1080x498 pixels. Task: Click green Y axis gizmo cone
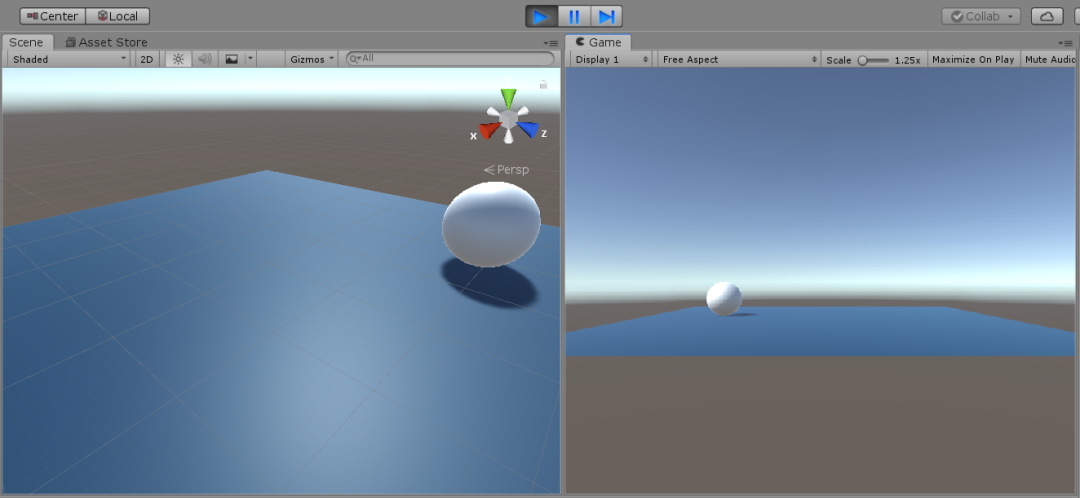pyautogui.click(x=508, y=98)
